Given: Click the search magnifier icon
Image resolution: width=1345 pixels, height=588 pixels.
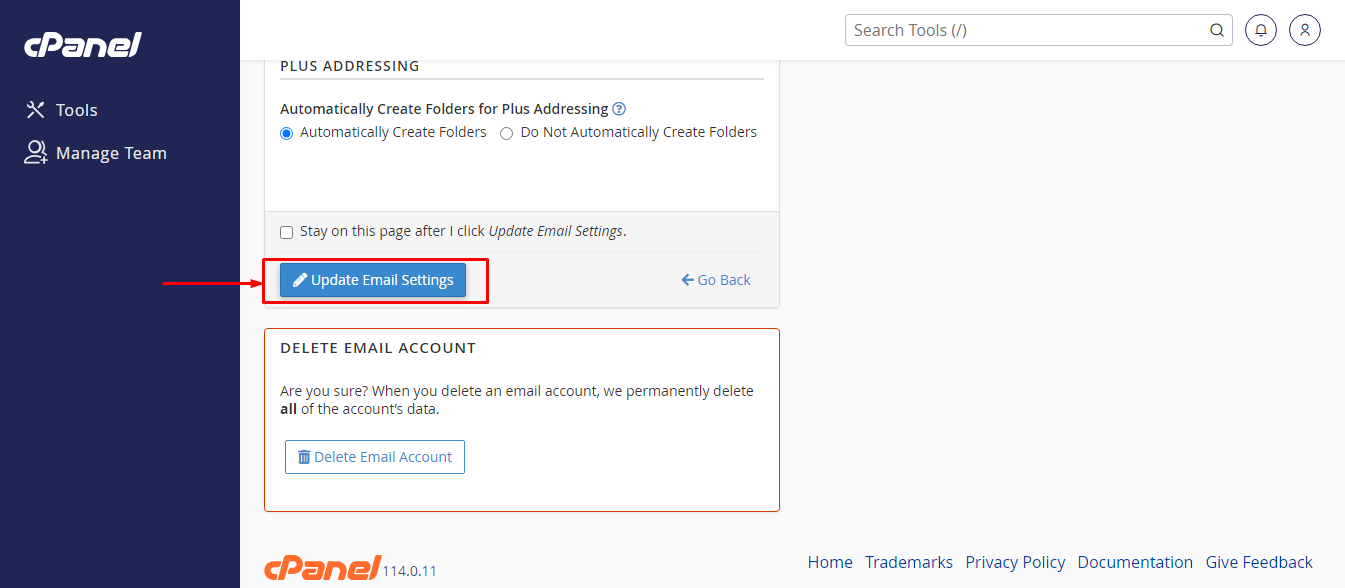Looking at the screenshot, I should point(1216,30).
